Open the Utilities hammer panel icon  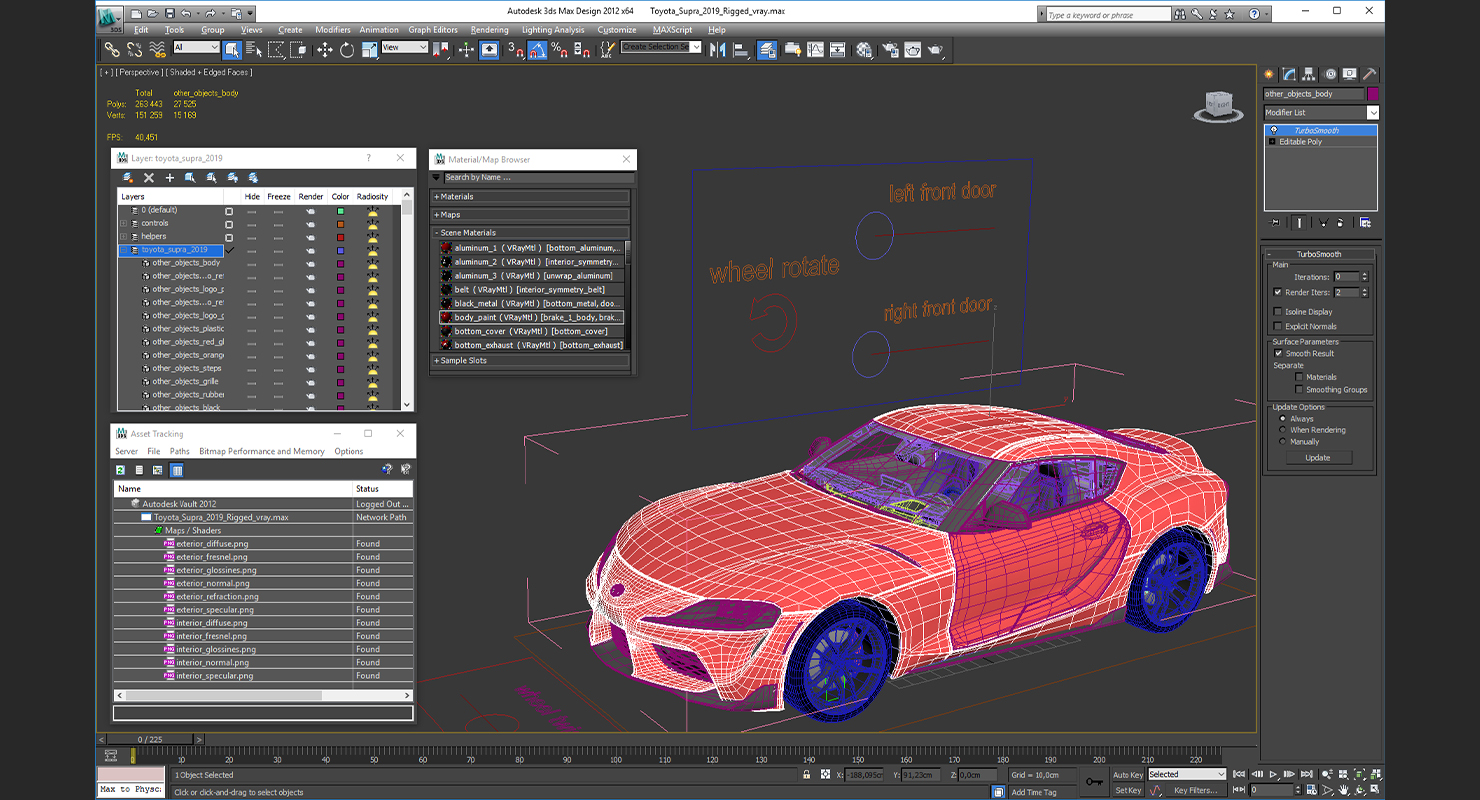(x=1370, y=74)
